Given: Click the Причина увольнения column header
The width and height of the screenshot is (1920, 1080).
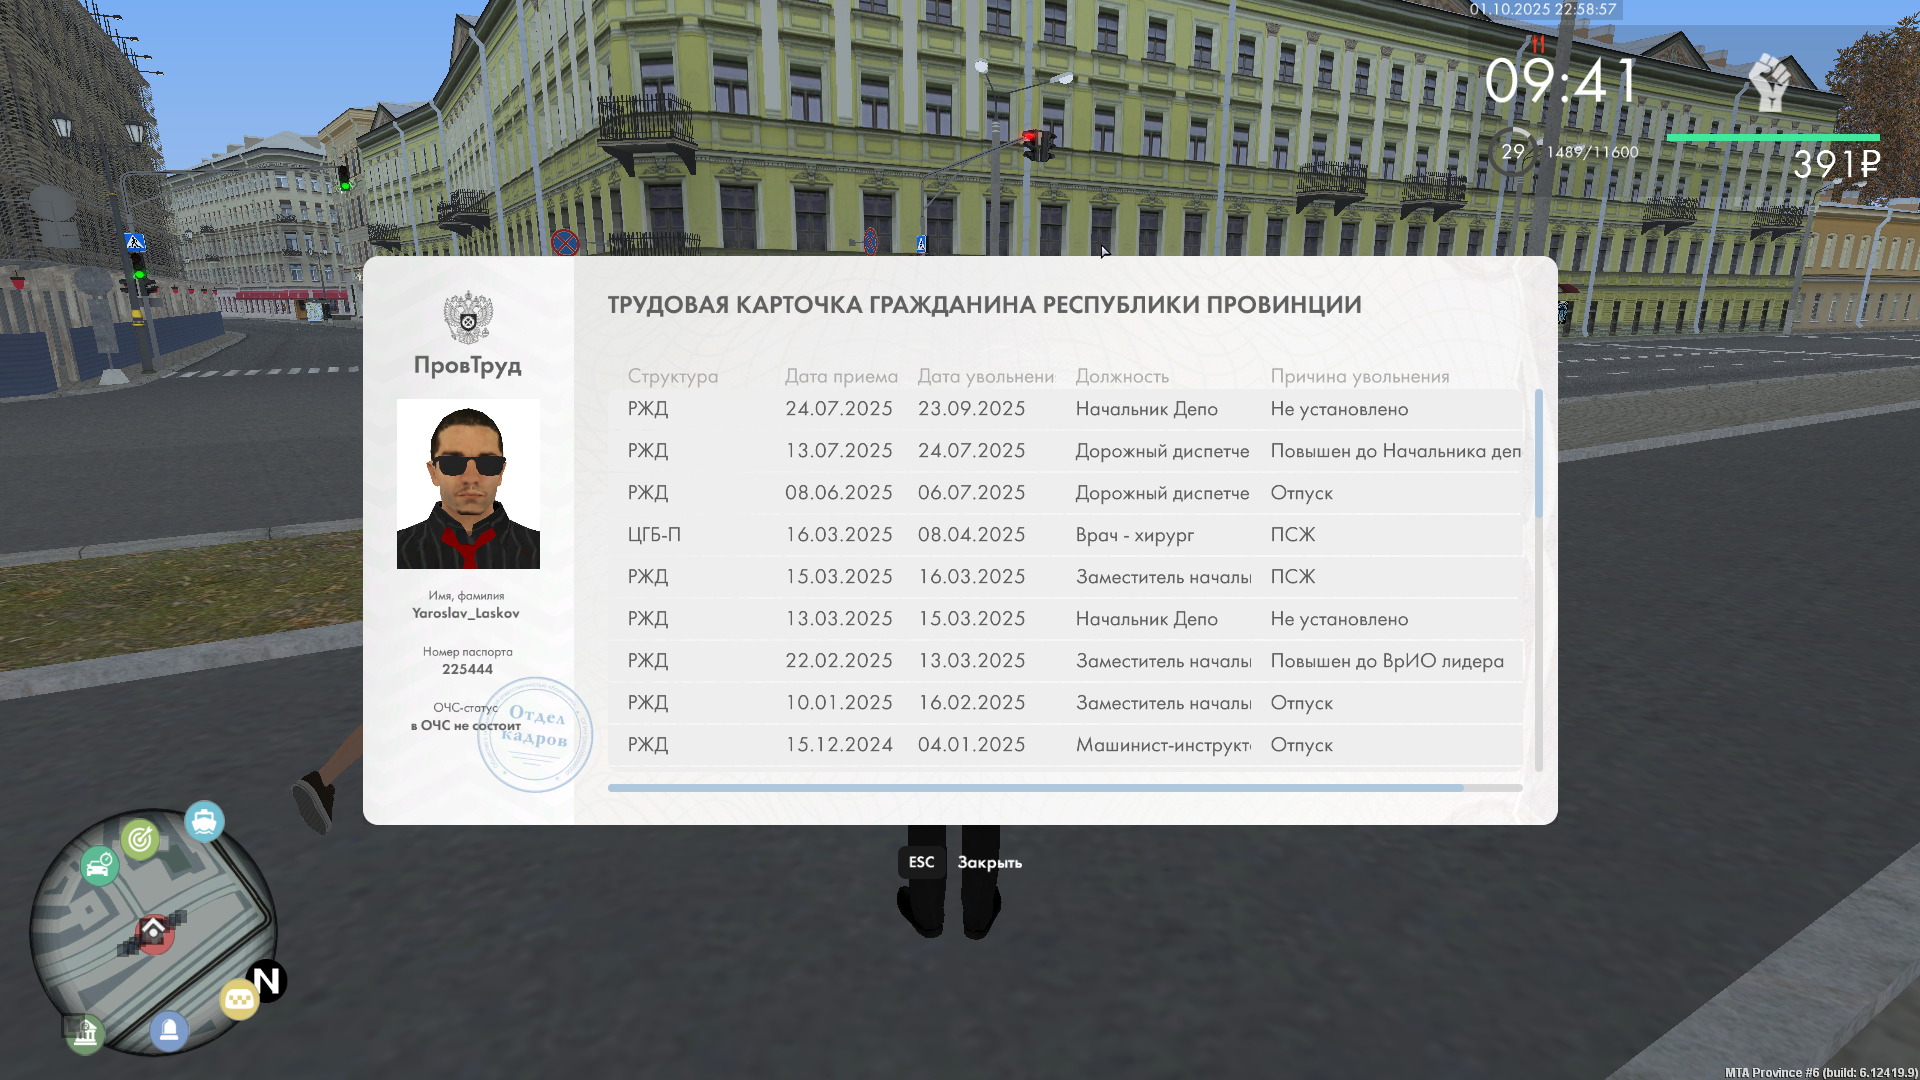Looking at the screenshot, I should (1359, 377).
